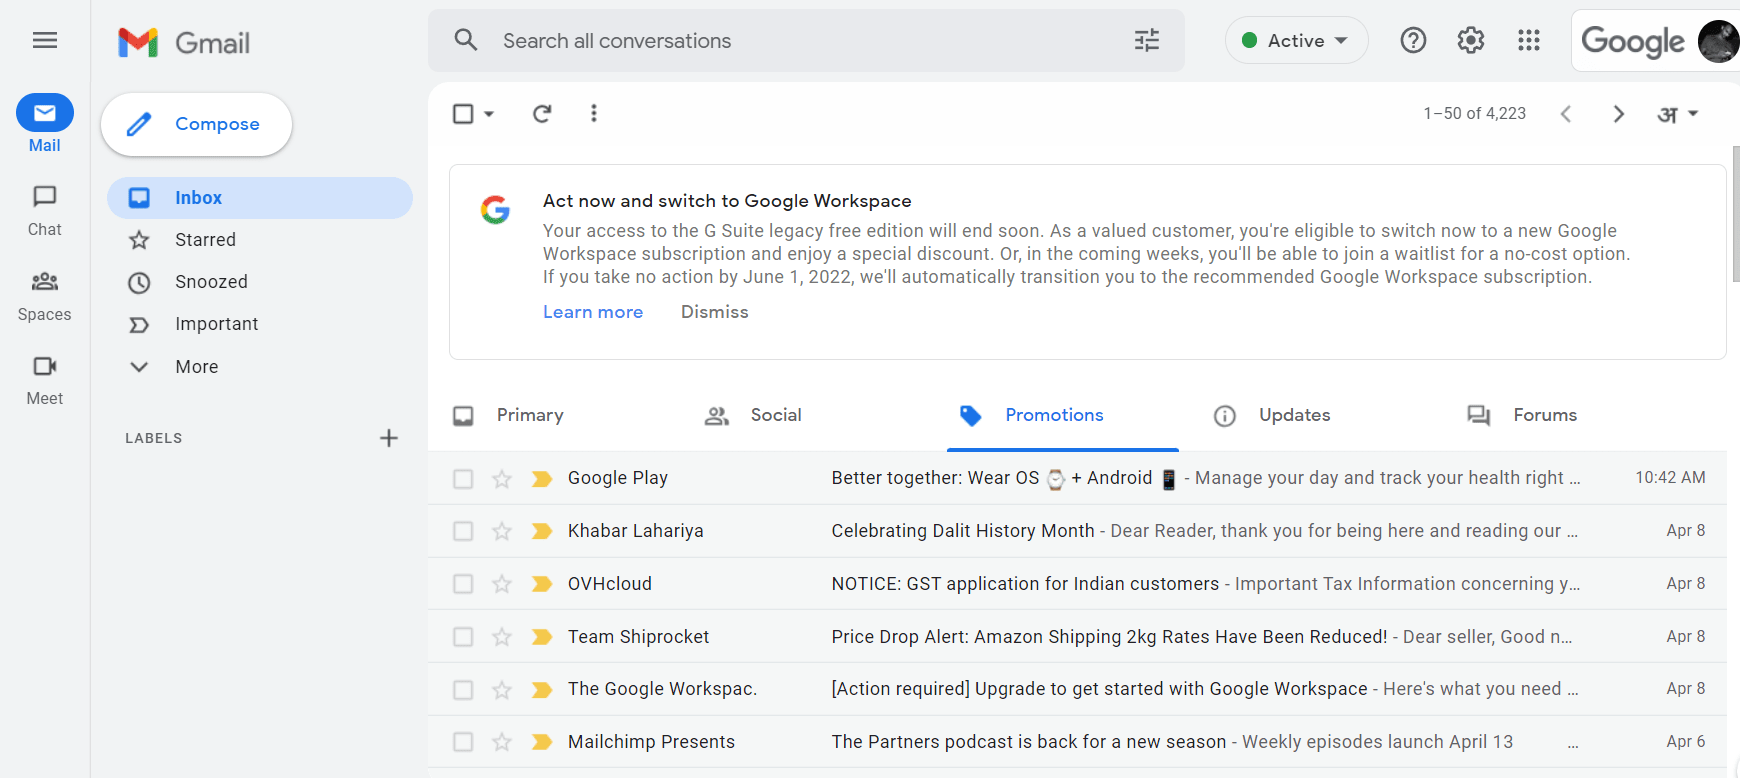Image resolution: width=1740 pixels, height=778 pixels.
Task: Open Chat from the left sidebar
Action: [x=45, y=210]
